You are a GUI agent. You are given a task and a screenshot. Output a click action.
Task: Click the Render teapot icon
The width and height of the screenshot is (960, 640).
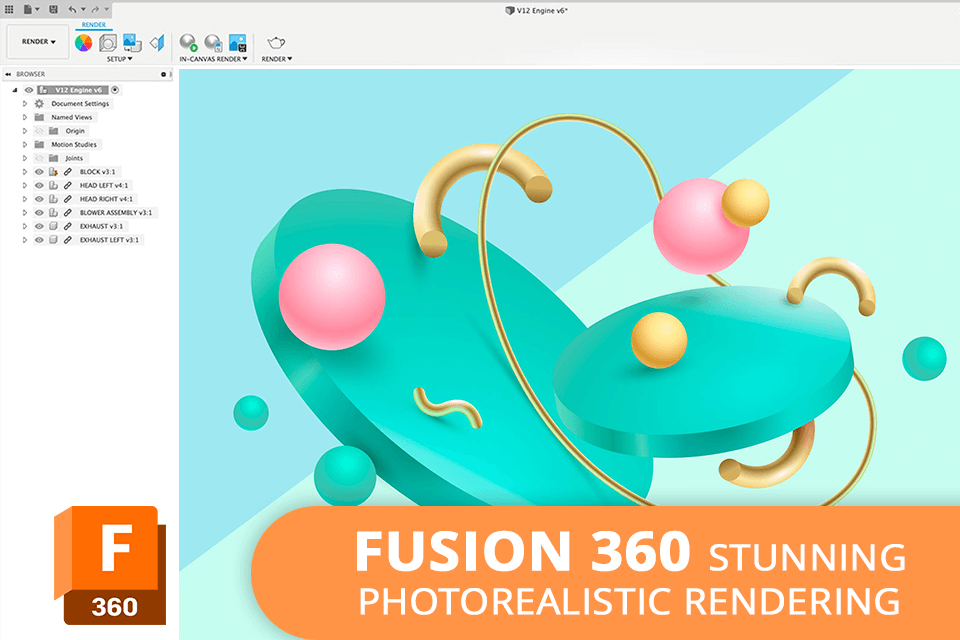click(276, 42)
